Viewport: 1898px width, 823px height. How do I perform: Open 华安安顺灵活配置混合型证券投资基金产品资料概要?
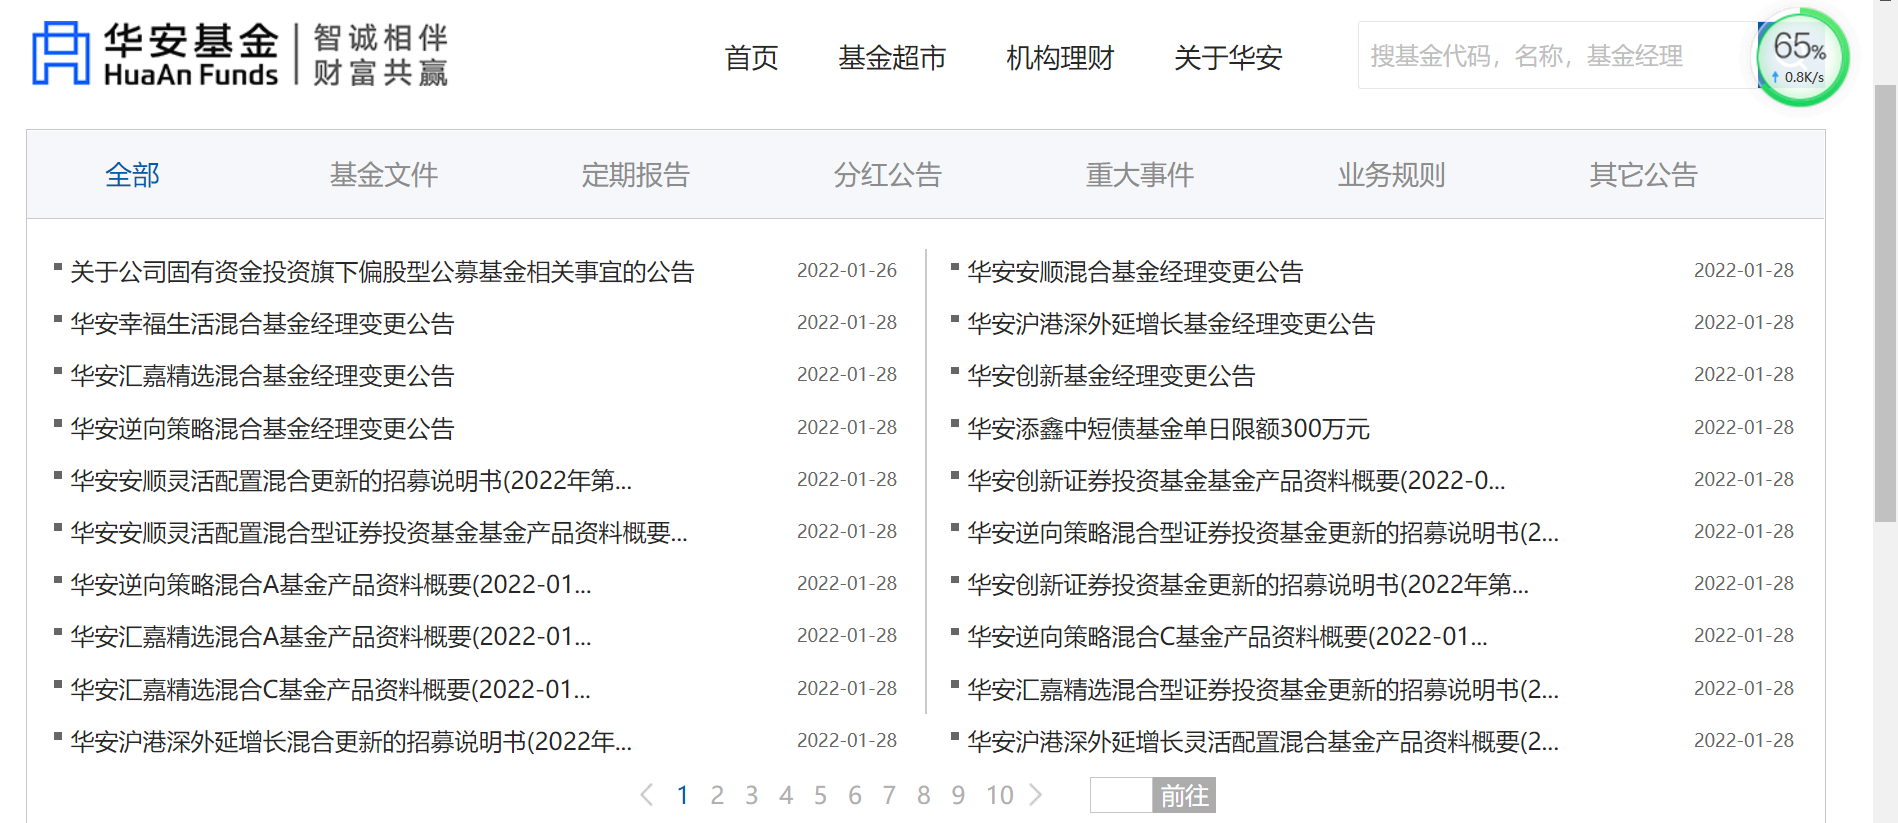point(379,533)
